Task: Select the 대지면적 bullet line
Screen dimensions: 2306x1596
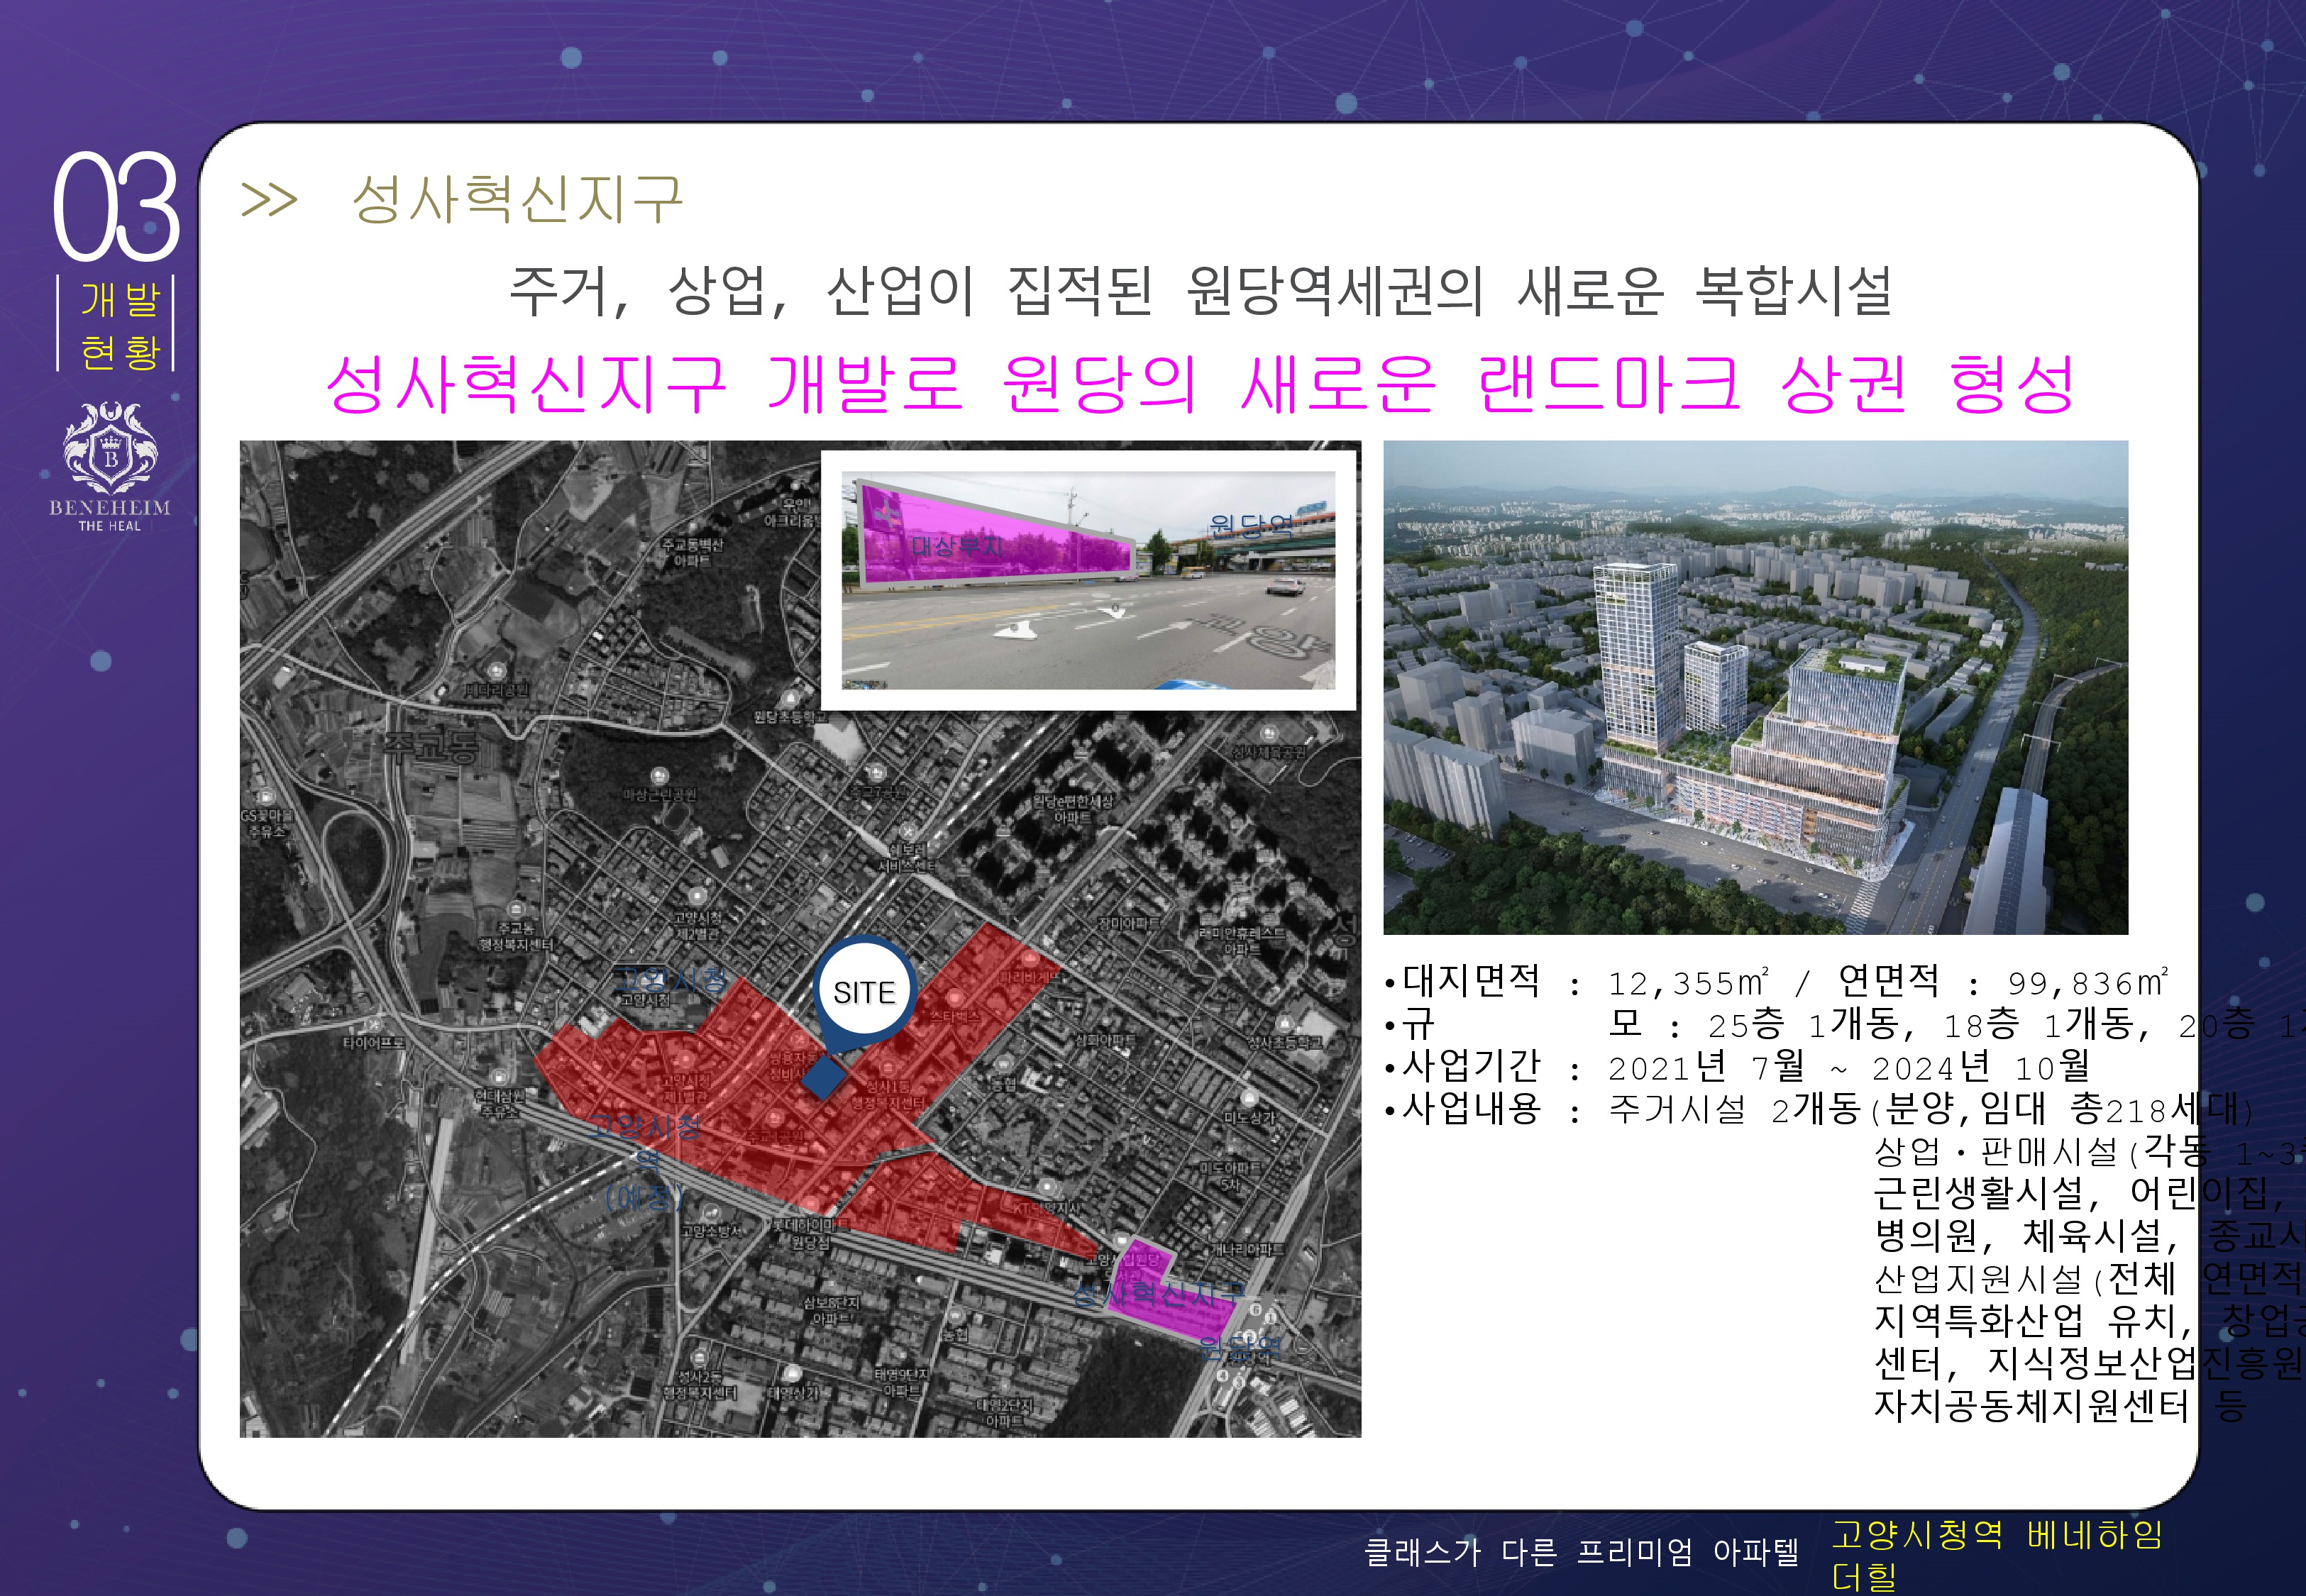Action: tap(1775, 982)
